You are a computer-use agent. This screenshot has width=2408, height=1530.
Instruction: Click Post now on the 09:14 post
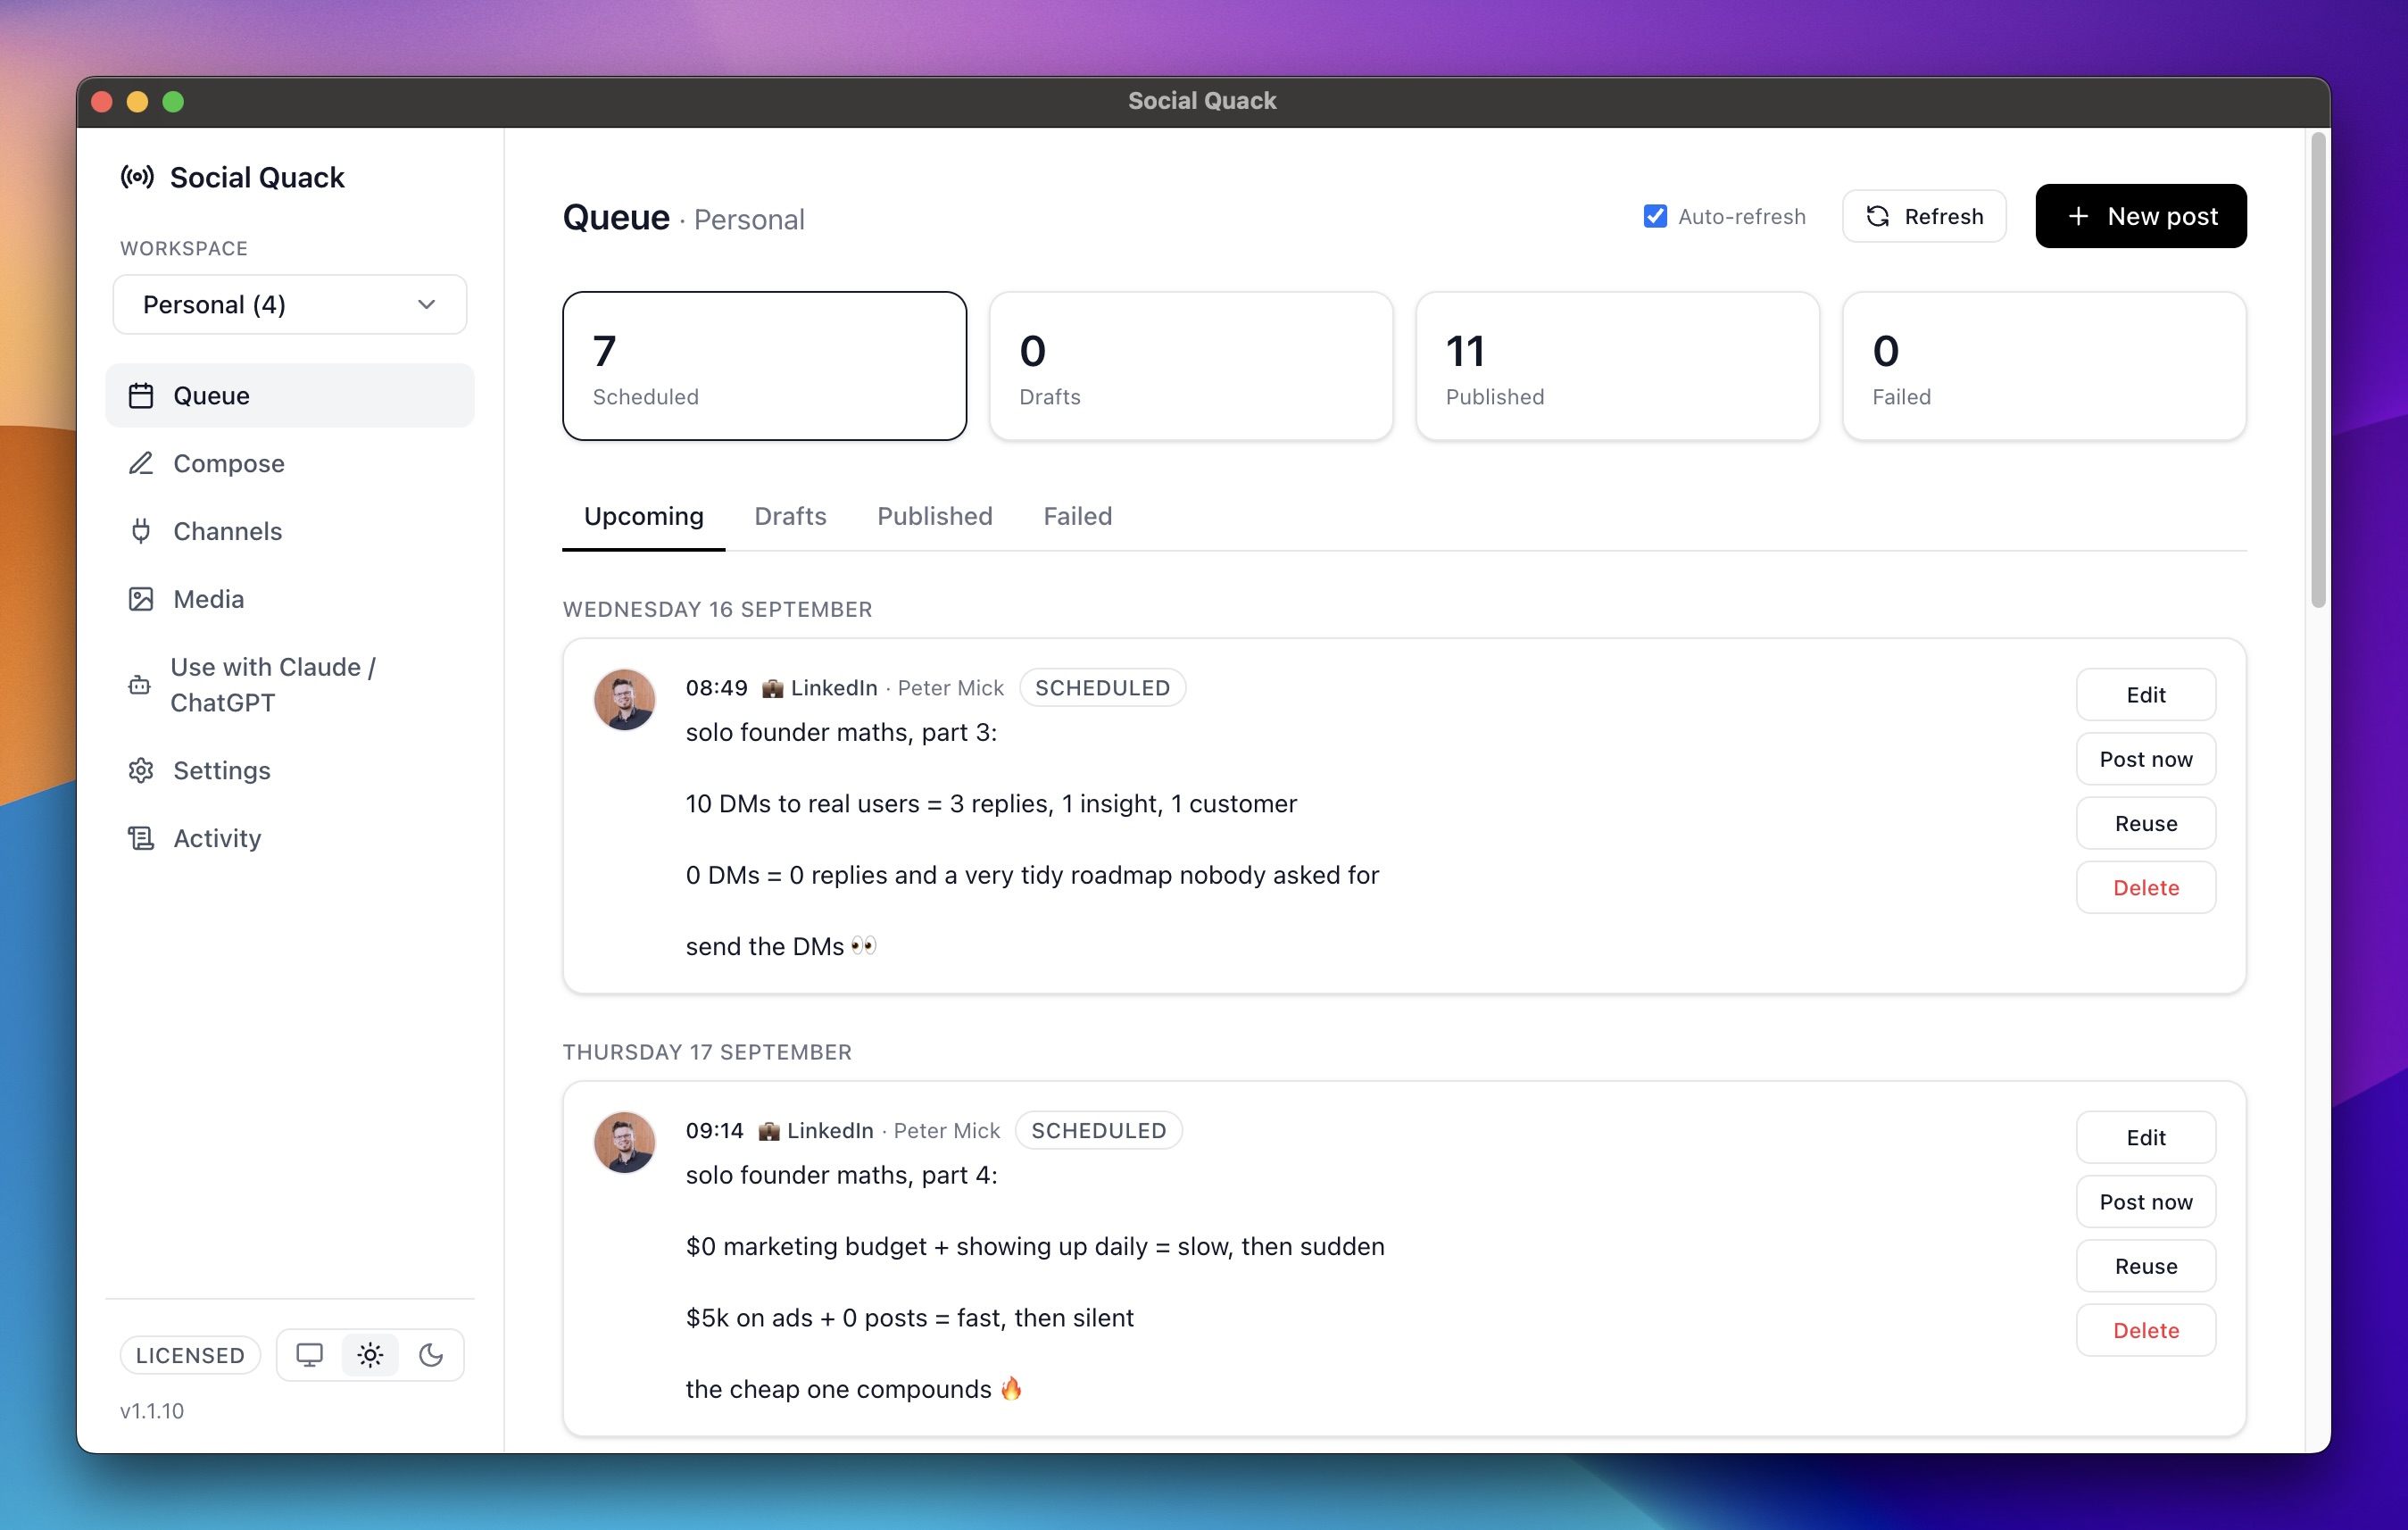tap(2145, 1202)
